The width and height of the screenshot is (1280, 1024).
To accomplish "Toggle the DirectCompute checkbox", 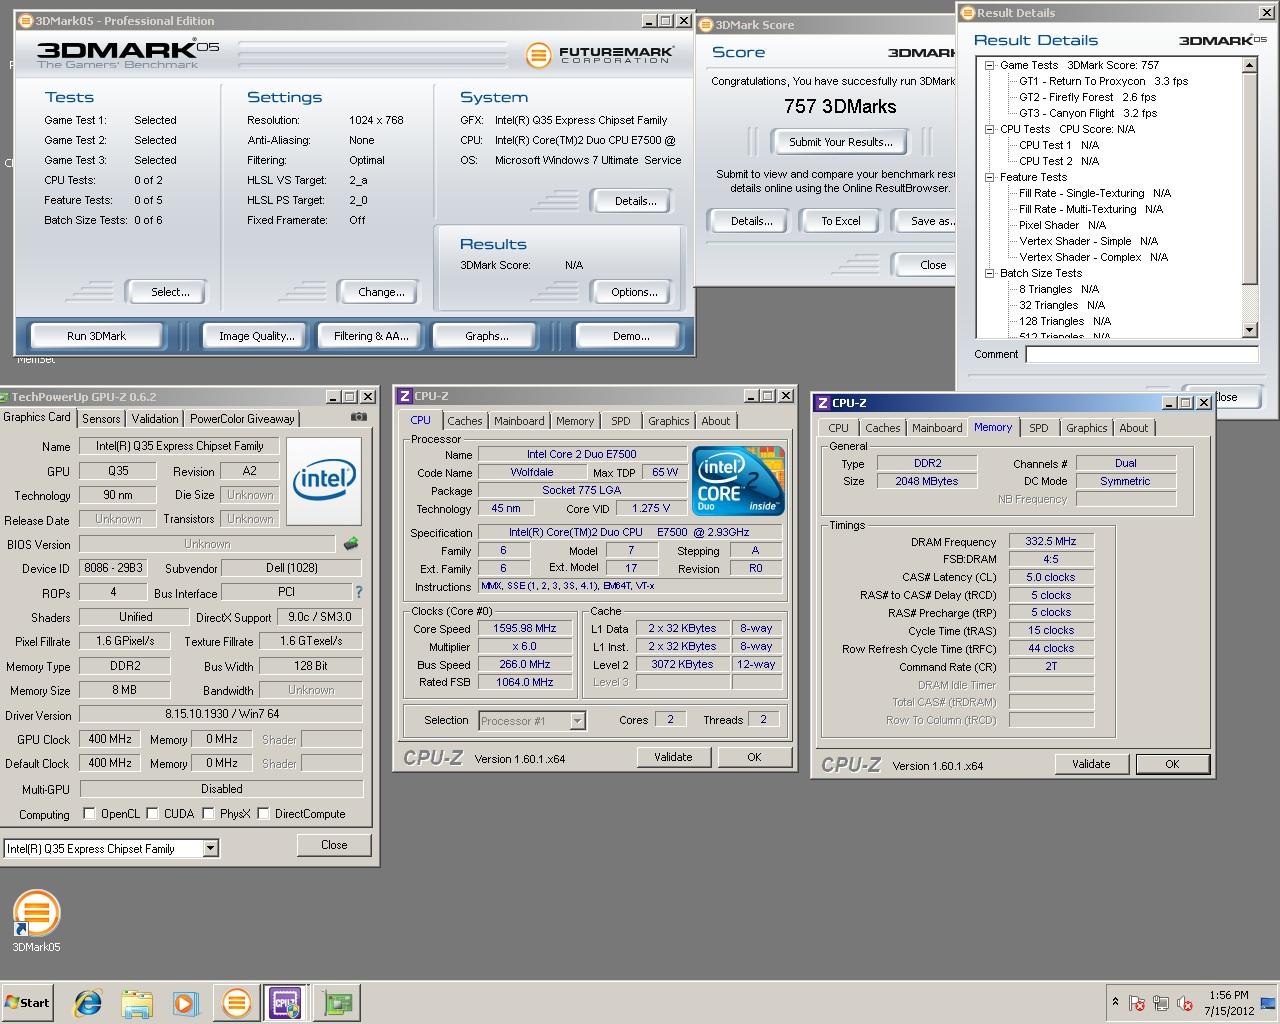I will [263, 814].
